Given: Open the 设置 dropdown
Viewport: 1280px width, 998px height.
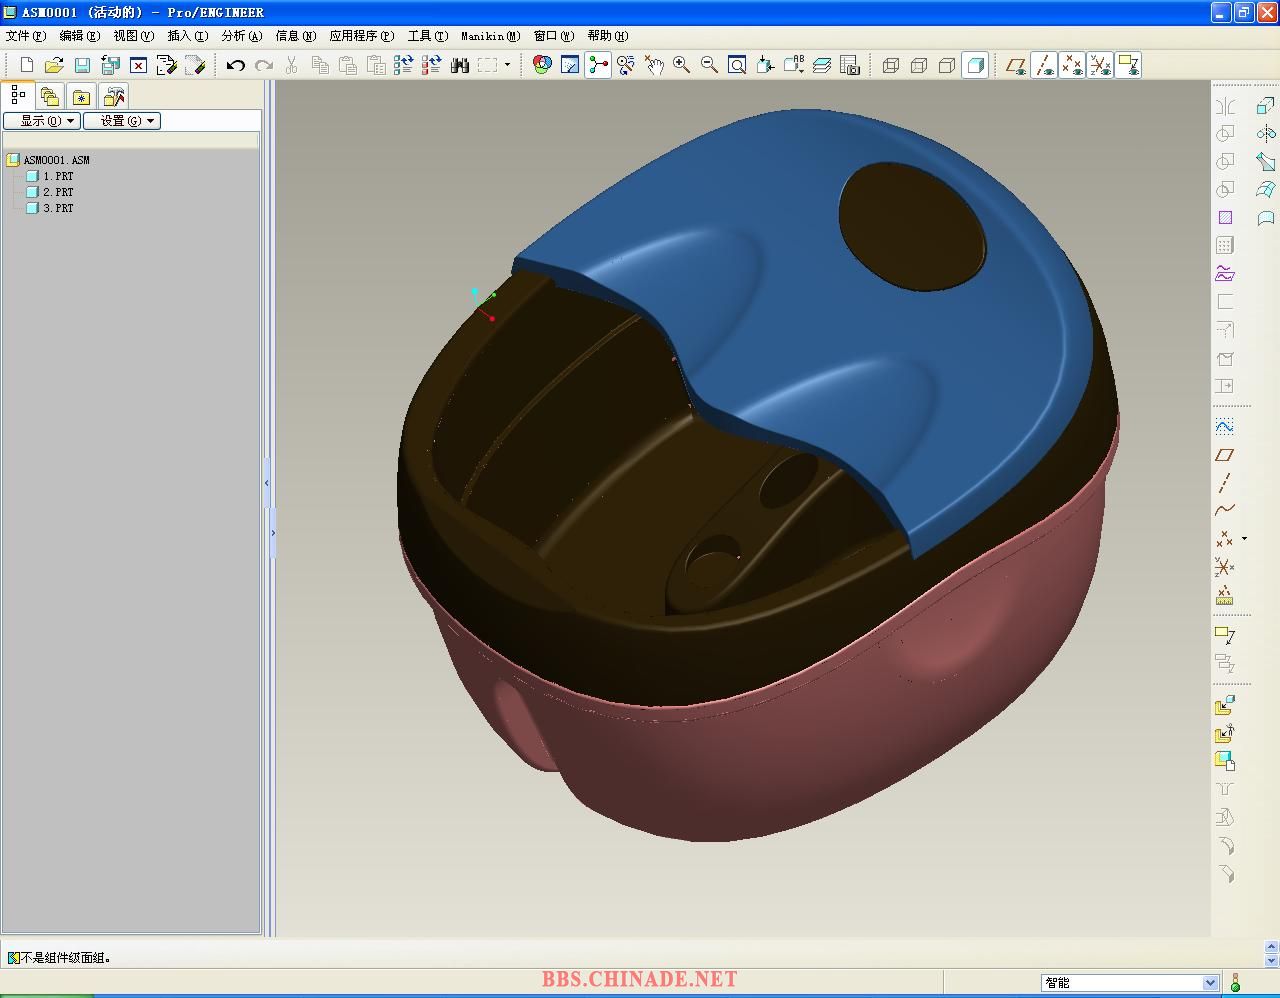Looking at the screenshot, I should pos(121,121).
